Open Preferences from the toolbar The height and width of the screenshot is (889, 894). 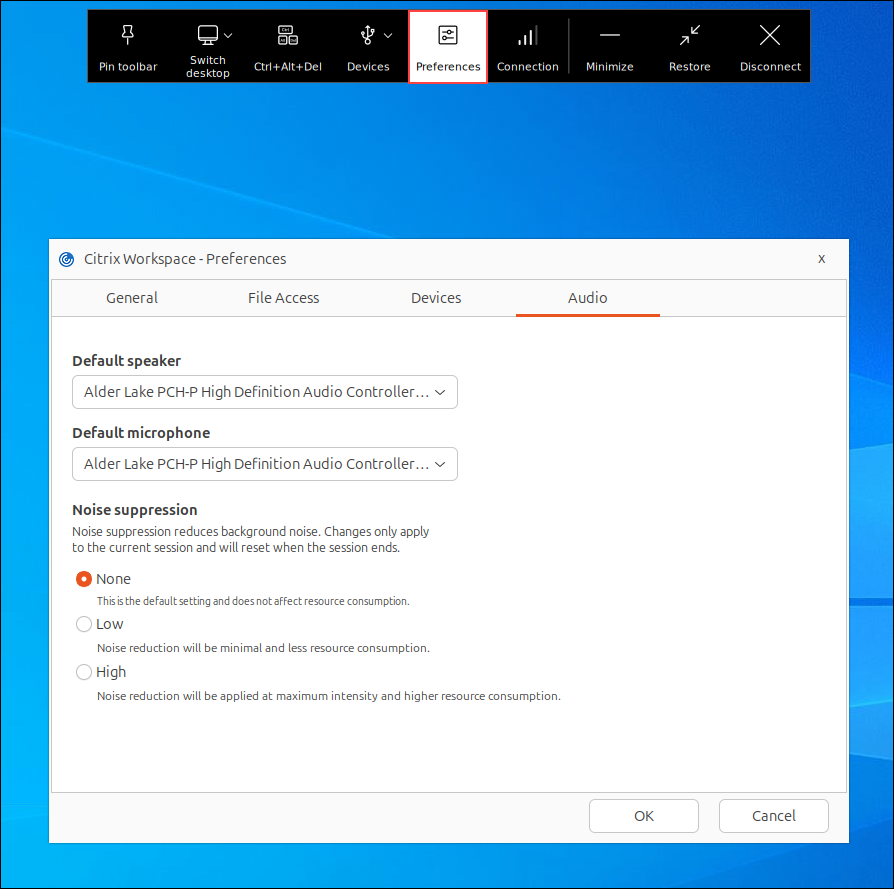click(x=448, y=47)
